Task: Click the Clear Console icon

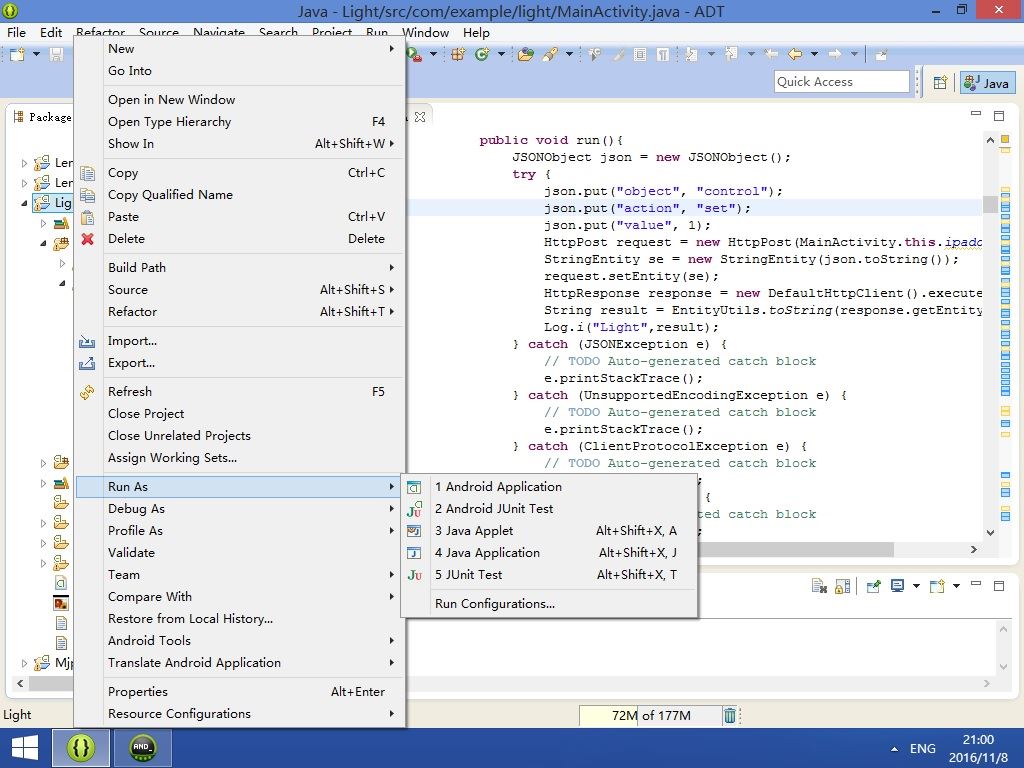Action: (x=819, y=586)
